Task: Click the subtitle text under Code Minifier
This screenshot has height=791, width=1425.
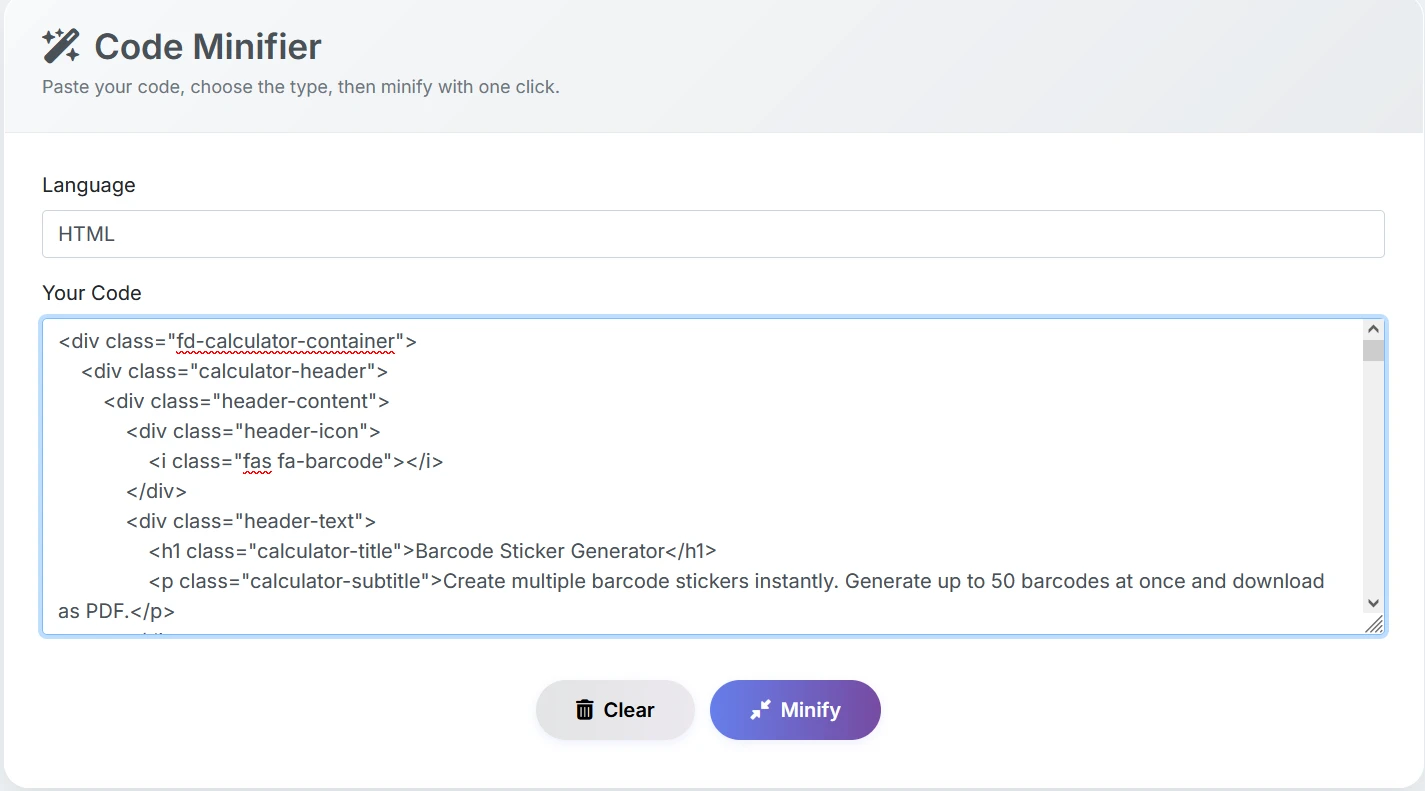Action: click(300, 87)
